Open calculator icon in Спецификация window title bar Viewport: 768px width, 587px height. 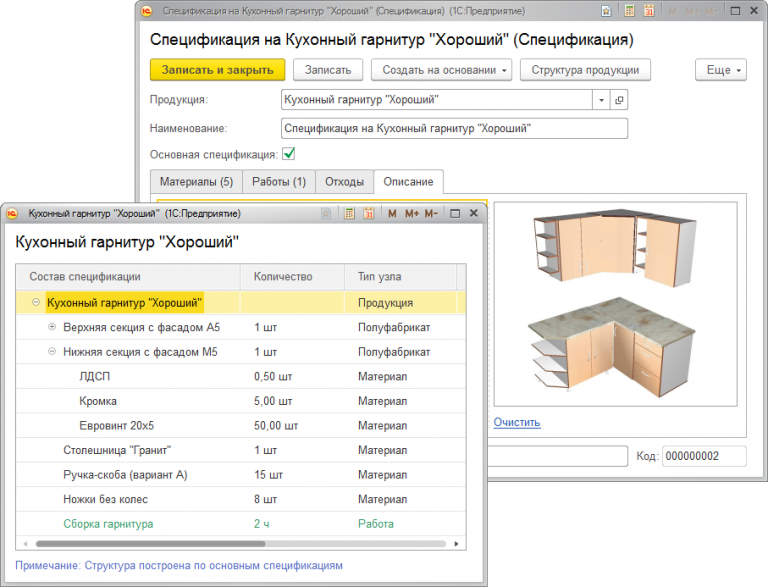point(630,11)
